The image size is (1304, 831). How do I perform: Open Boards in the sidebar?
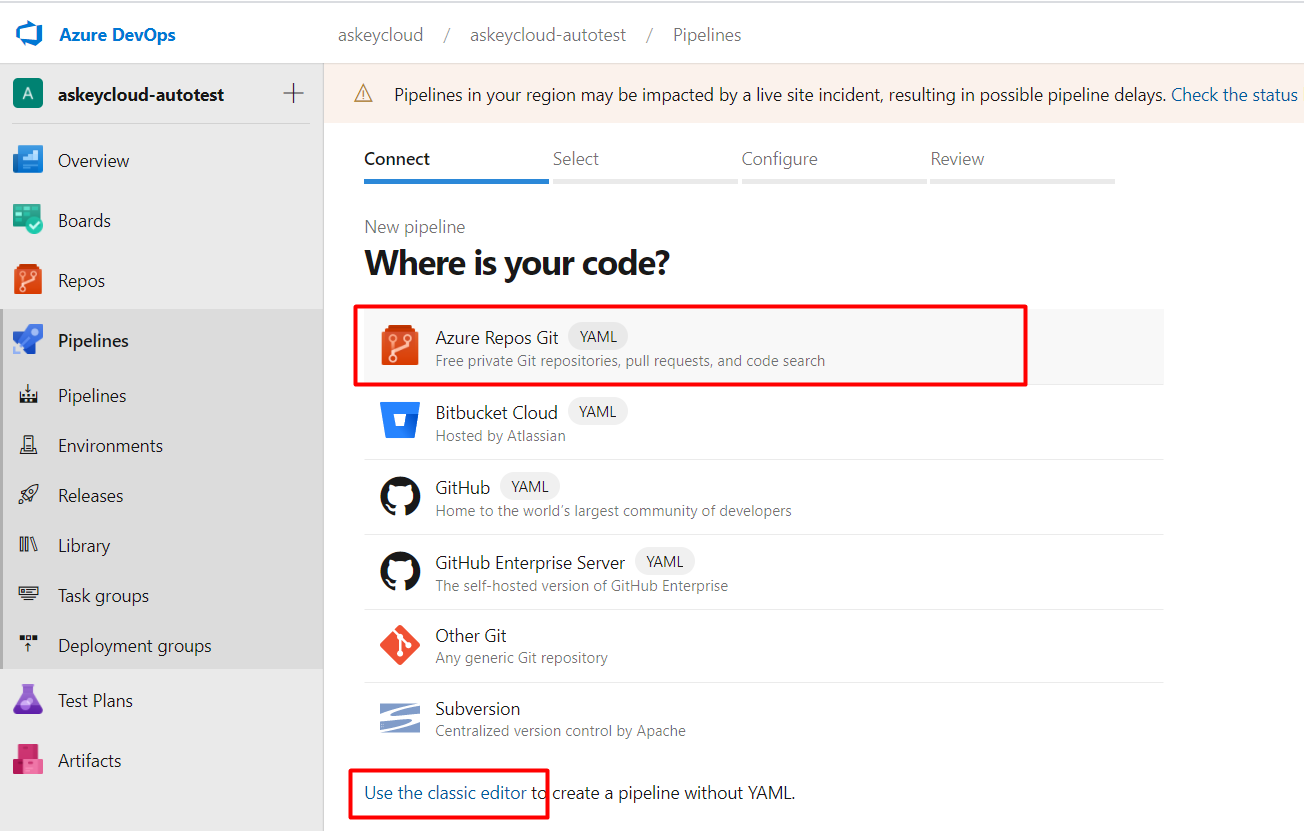(162, 220)
